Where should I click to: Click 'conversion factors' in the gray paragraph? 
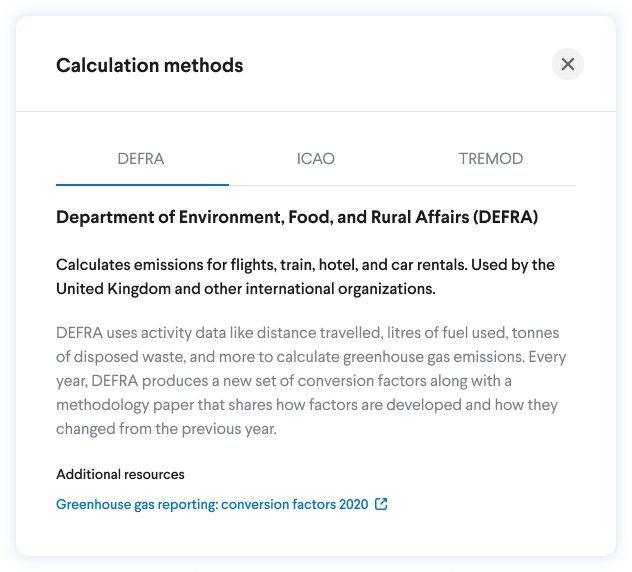coord(362,381)
